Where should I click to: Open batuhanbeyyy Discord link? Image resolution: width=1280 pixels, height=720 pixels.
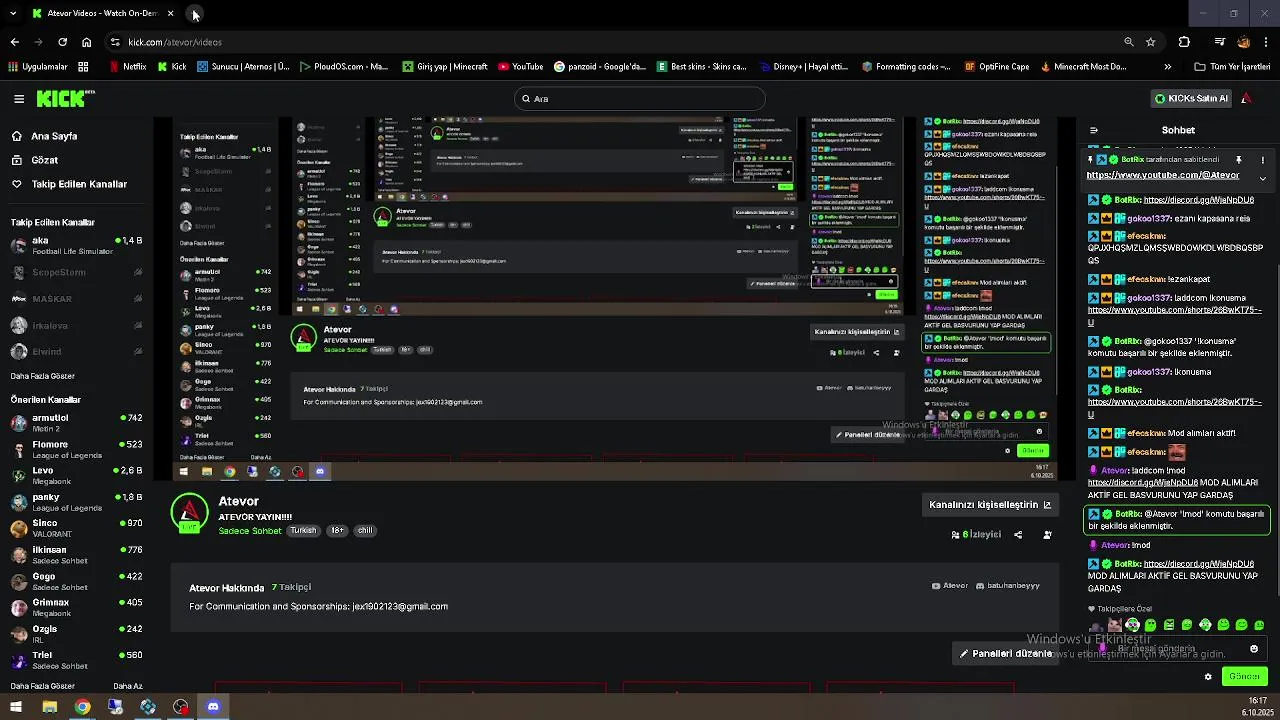pyautogui.click(x=1007, y=586)
